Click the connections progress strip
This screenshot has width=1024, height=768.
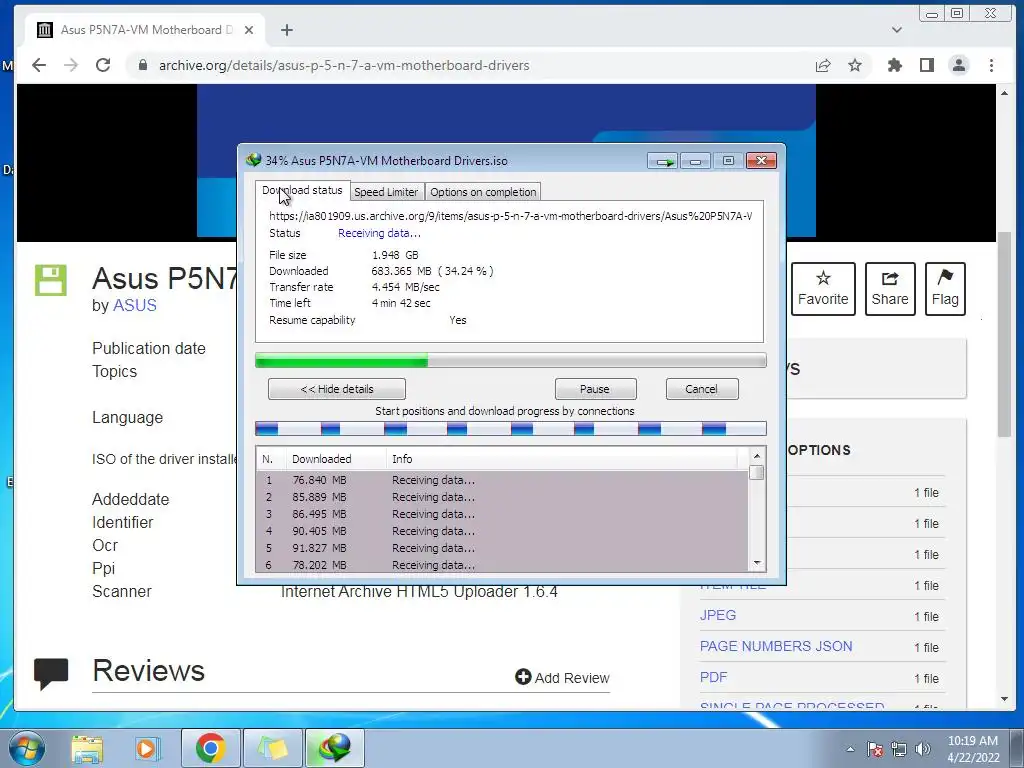(510, 429)
